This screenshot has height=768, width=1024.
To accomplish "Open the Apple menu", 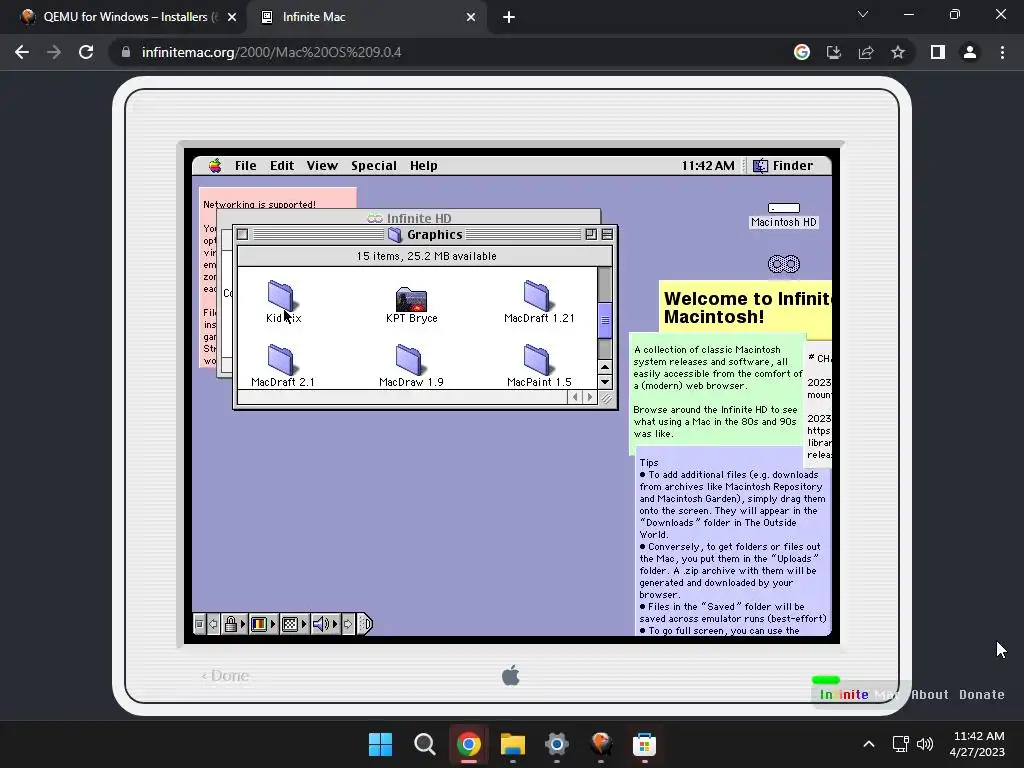I will pos(215,166).
